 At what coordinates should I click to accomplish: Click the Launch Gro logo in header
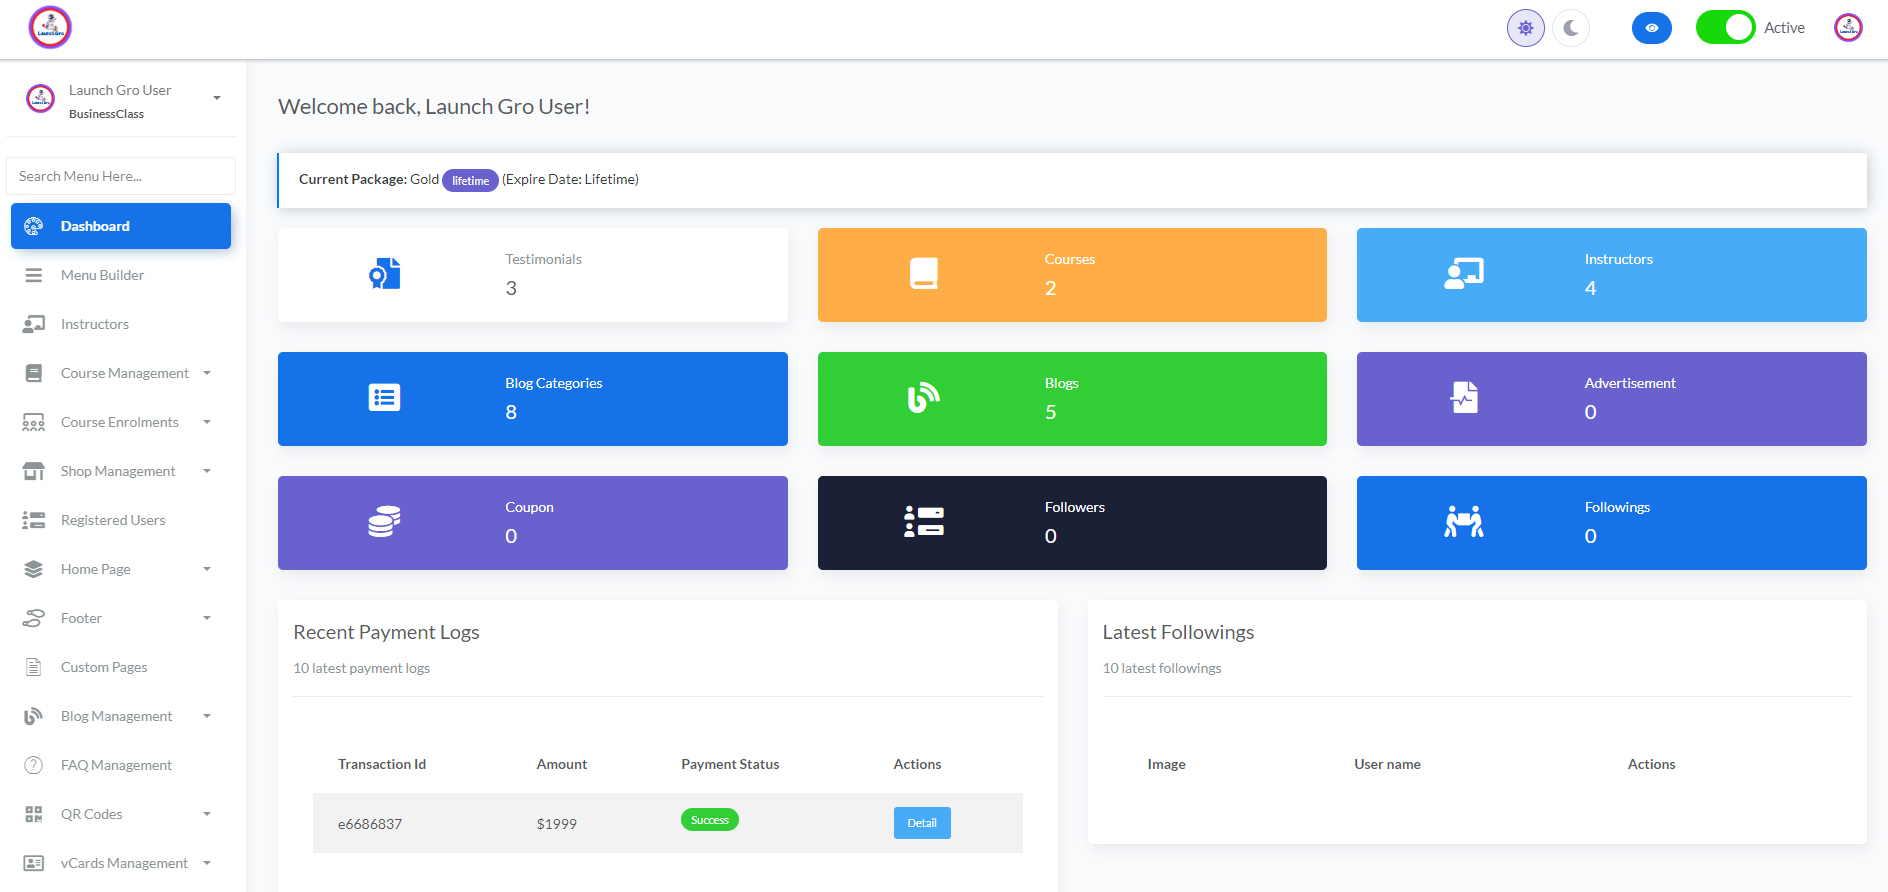coord(50,28)
